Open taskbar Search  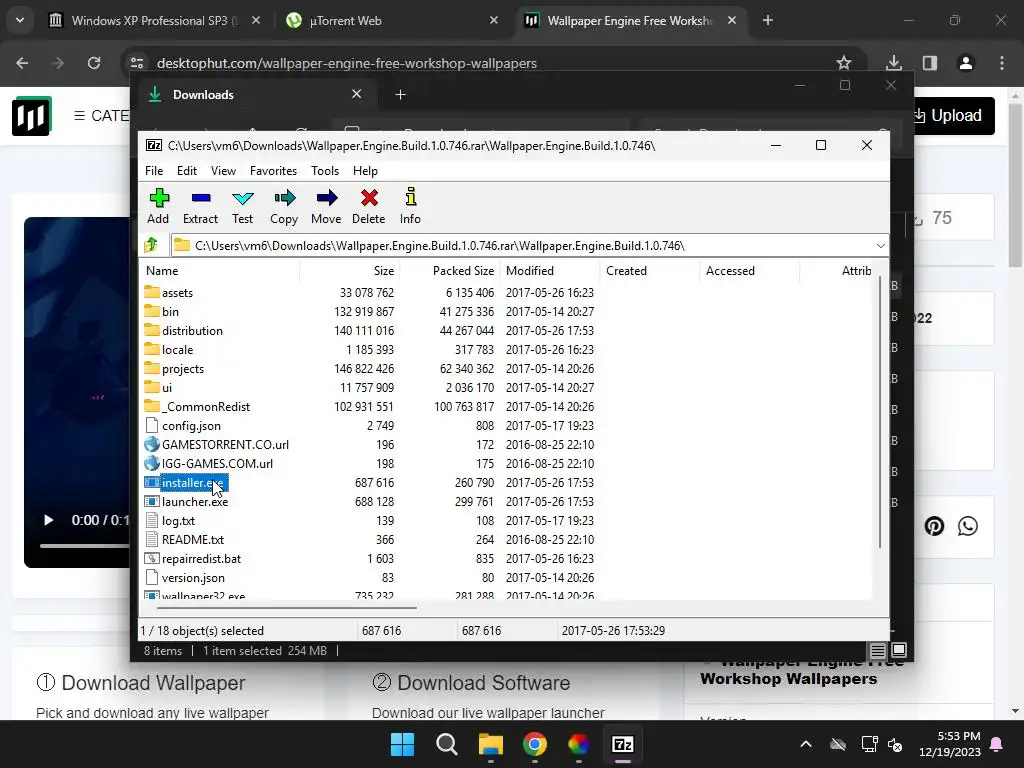[x=447, y=744]
